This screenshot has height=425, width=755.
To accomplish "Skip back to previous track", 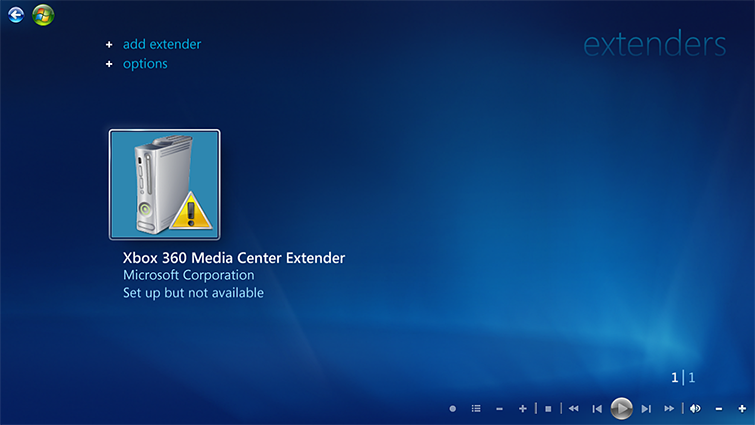I will [597, 409].
